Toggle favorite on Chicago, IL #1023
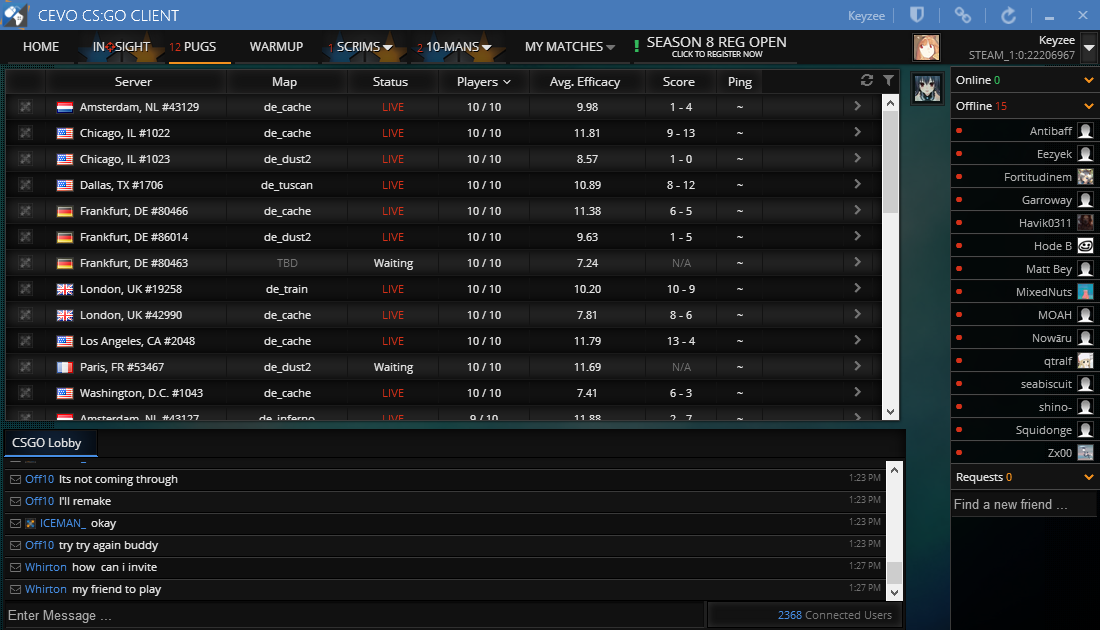This screenshot has height=630, width=1100. click(x=25, y=159)
